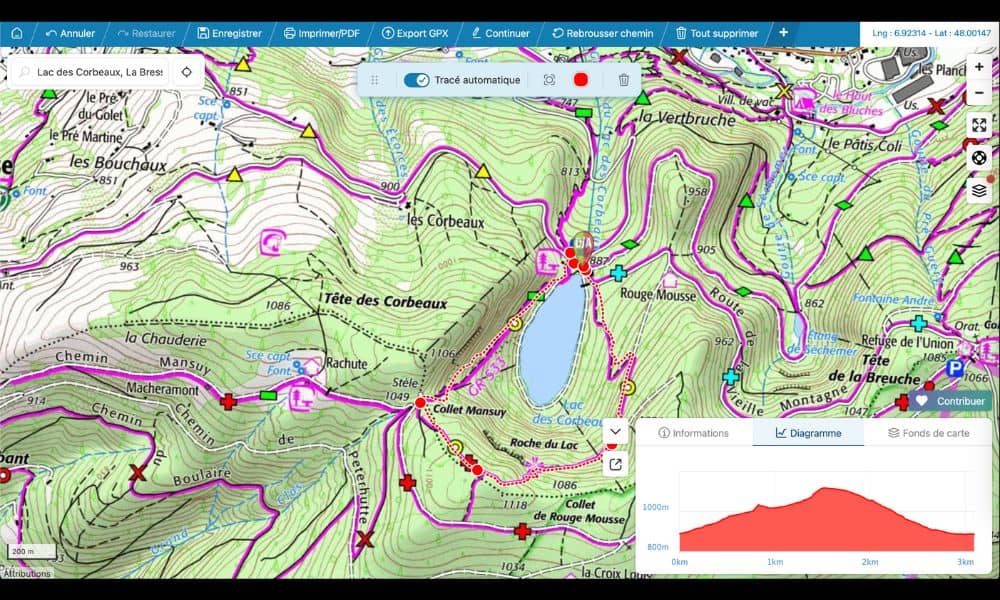Open Imprimer/PDF print option
The image size is (1000, 600).
coord(322,33)
